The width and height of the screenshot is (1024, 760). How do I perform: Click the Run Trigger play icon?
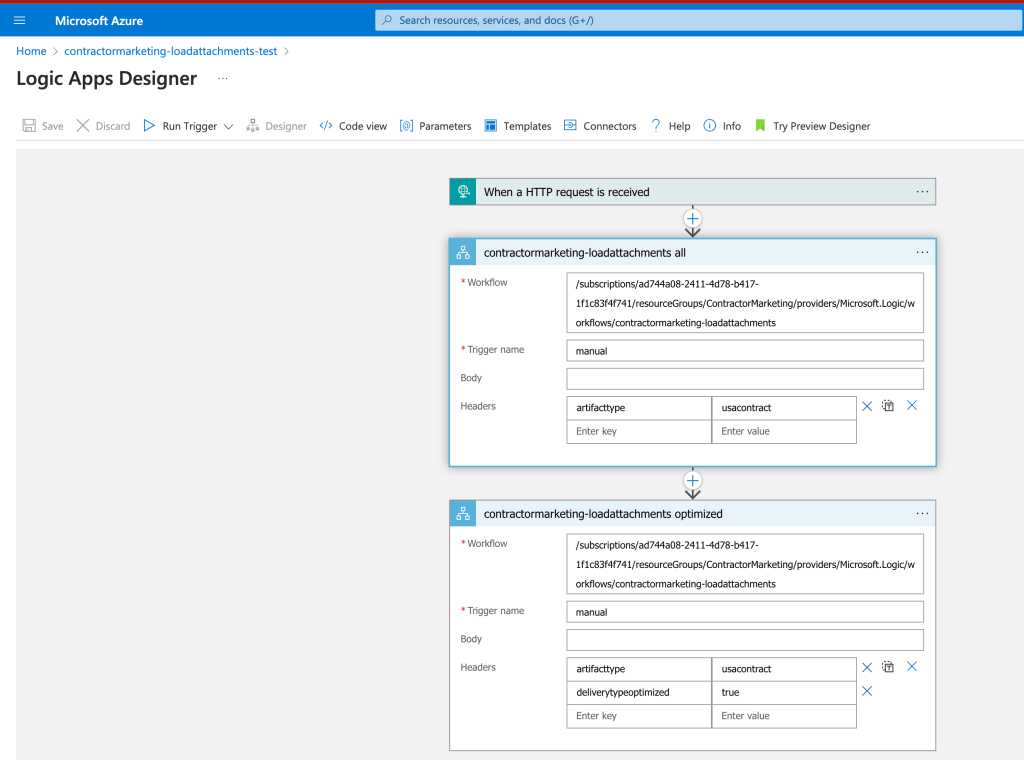pos(149,125)
